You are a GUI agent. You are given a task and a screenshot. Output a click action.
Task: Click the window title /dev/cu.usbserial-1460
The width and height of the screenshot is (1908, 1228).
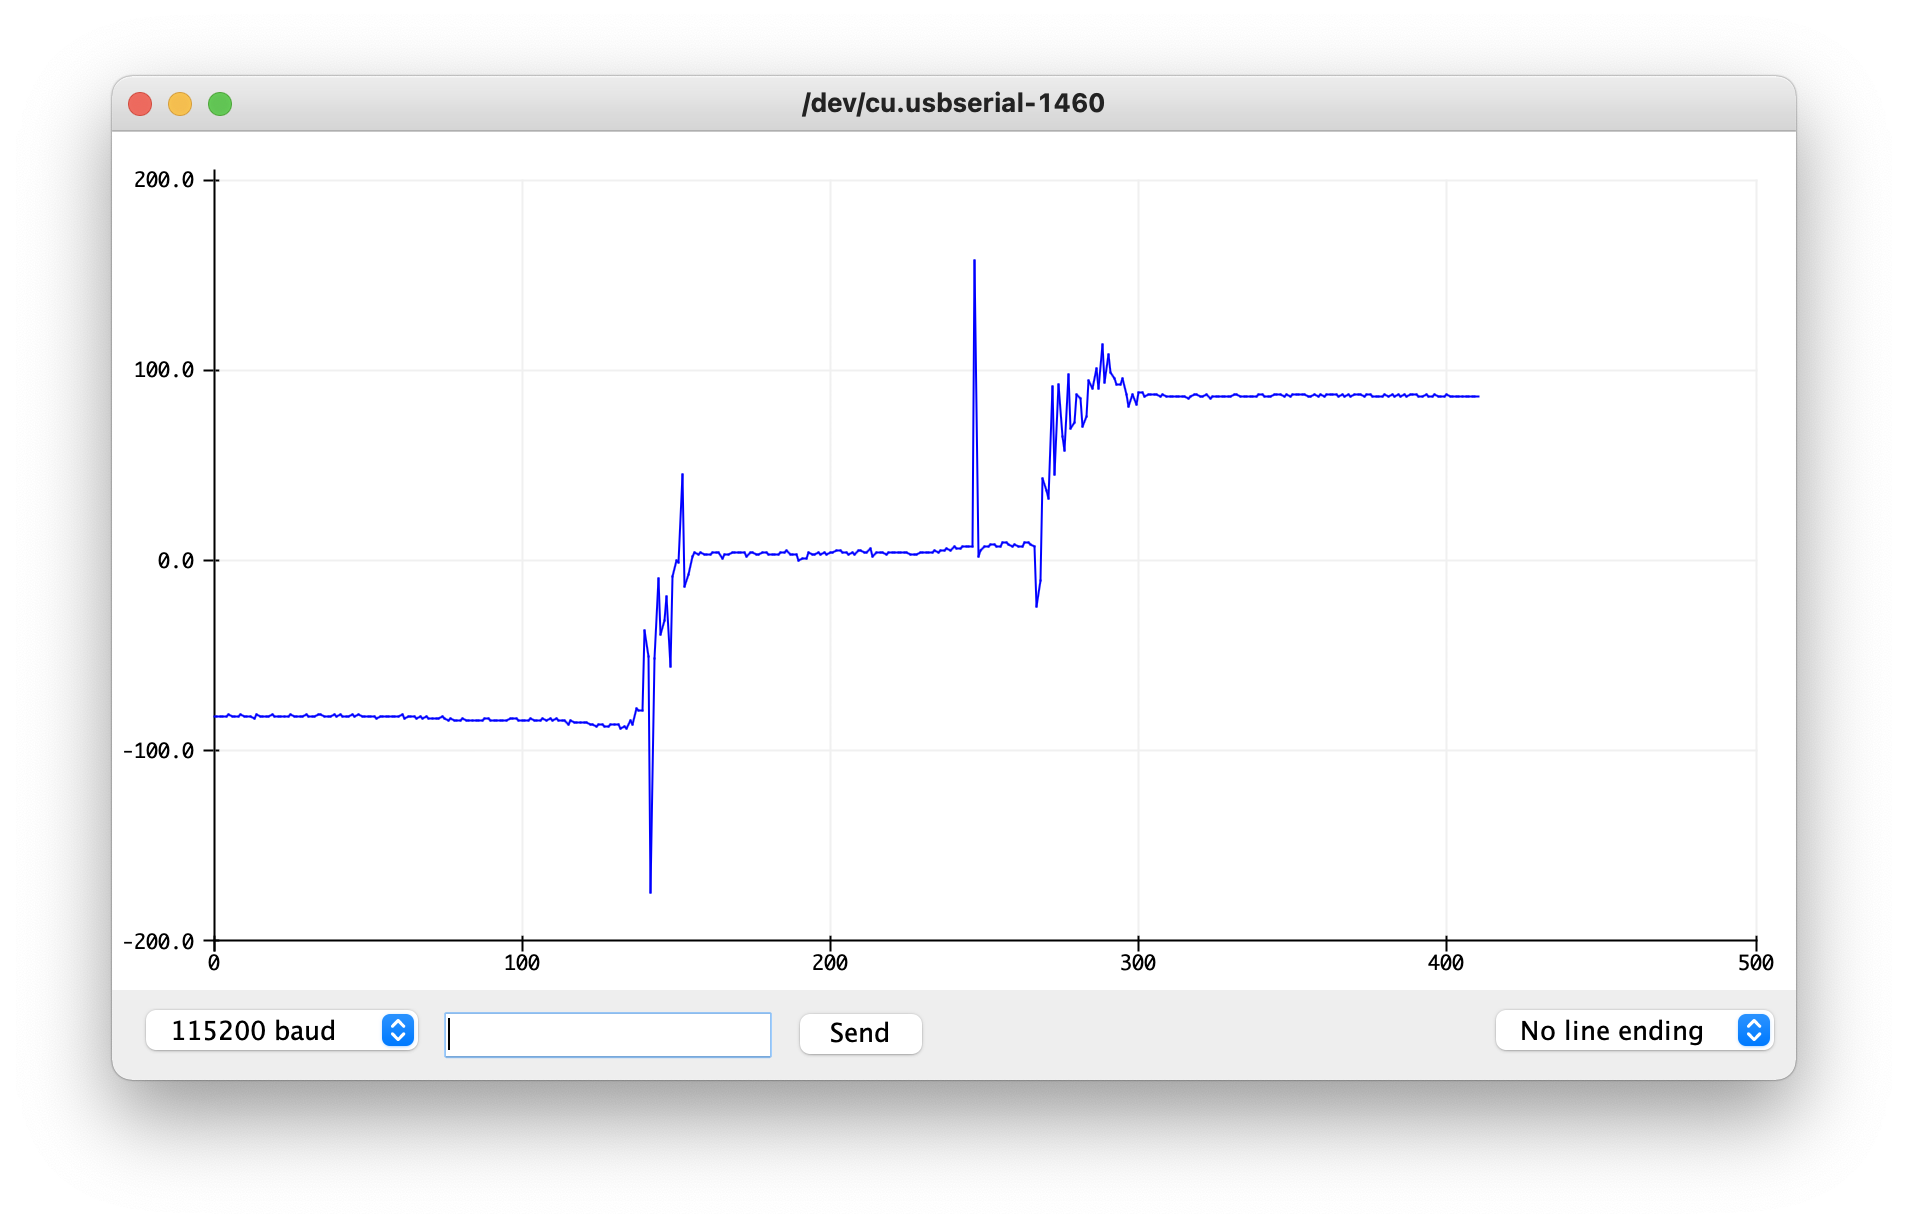[x=953, y=103]
